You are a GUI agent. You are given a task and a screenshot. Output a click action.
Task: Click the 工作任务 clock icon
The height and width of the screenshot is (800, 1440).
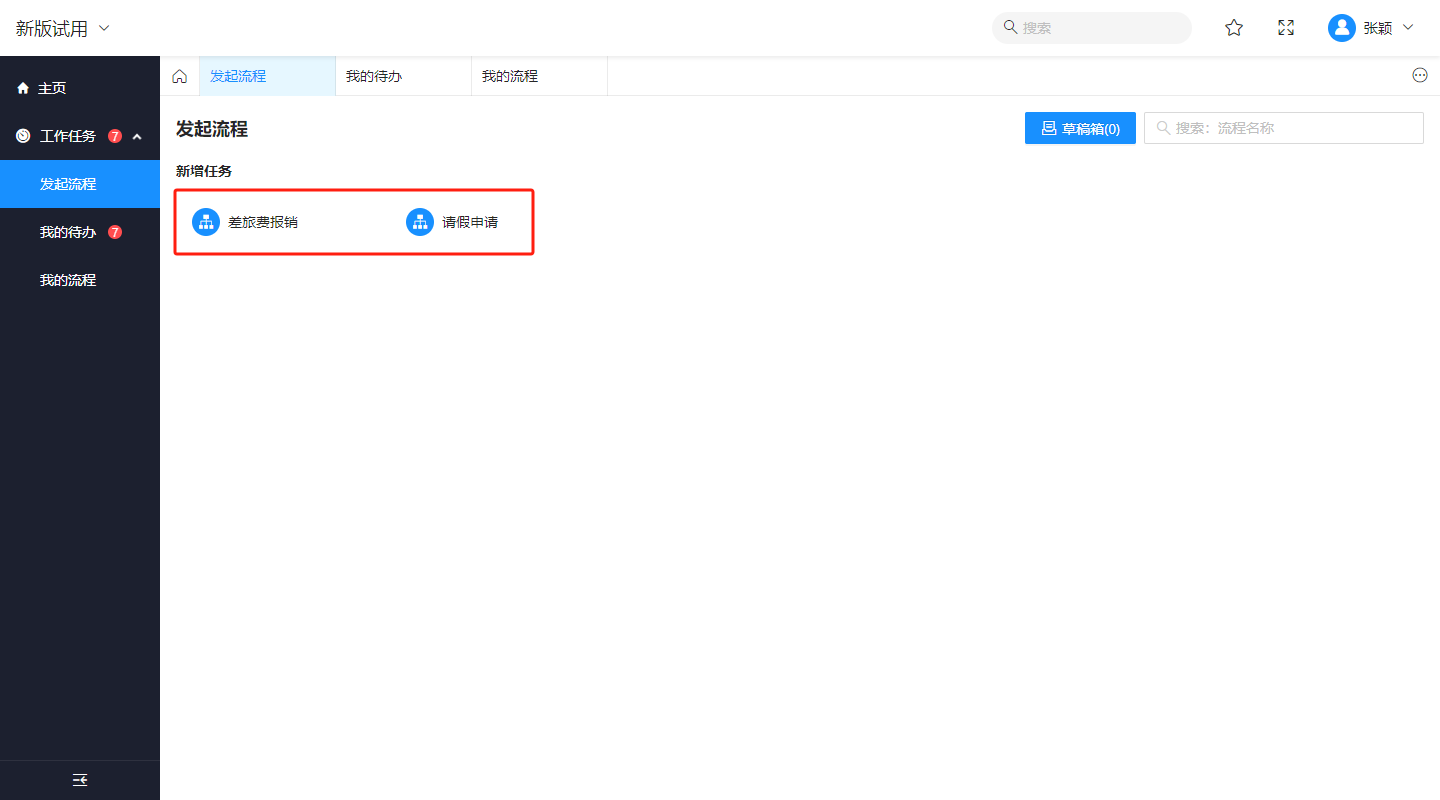23,136
